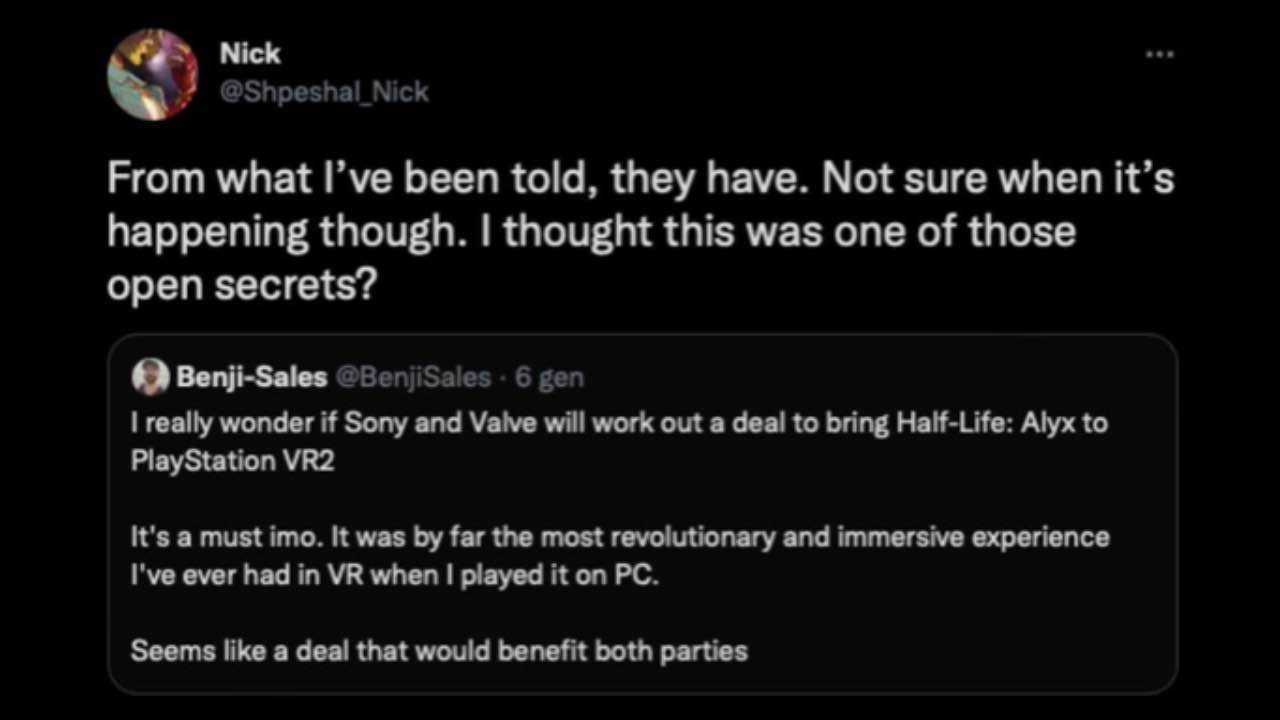This screenshot has height=720, width=1280.
Task: Click the '6 gen' timestamp
Action: [549, 377]
